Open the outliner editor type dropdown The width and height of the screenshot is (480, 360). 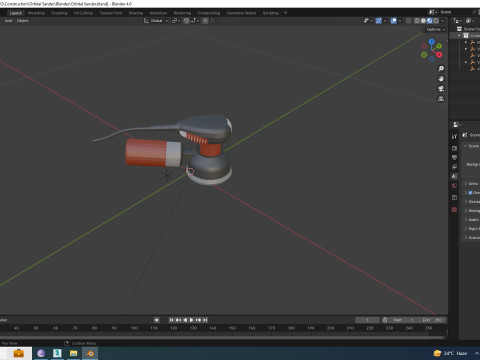click(x=458, y=21)
